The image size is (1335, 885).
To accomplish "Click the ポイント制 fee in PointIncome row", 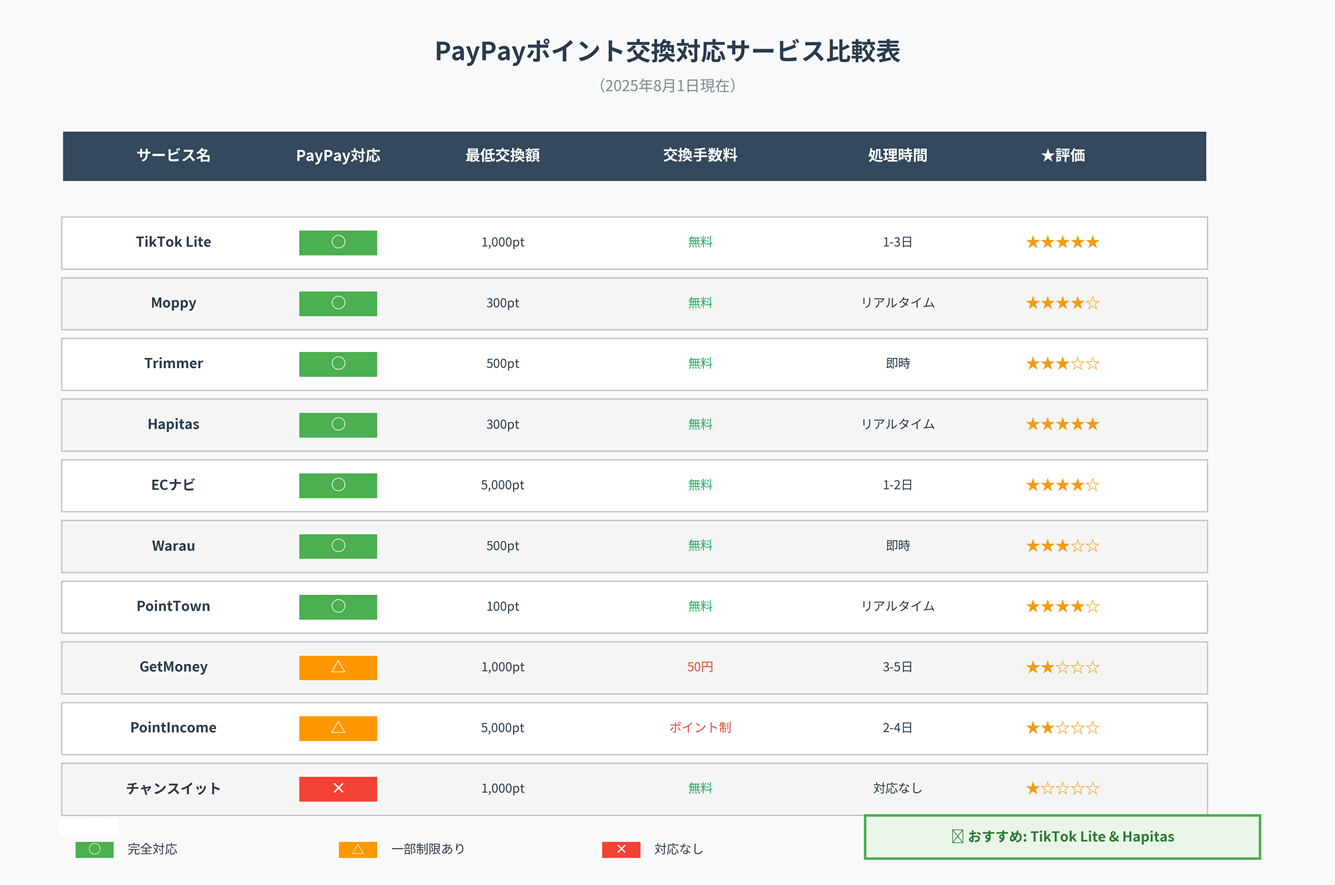I will [x=700, y=728].
